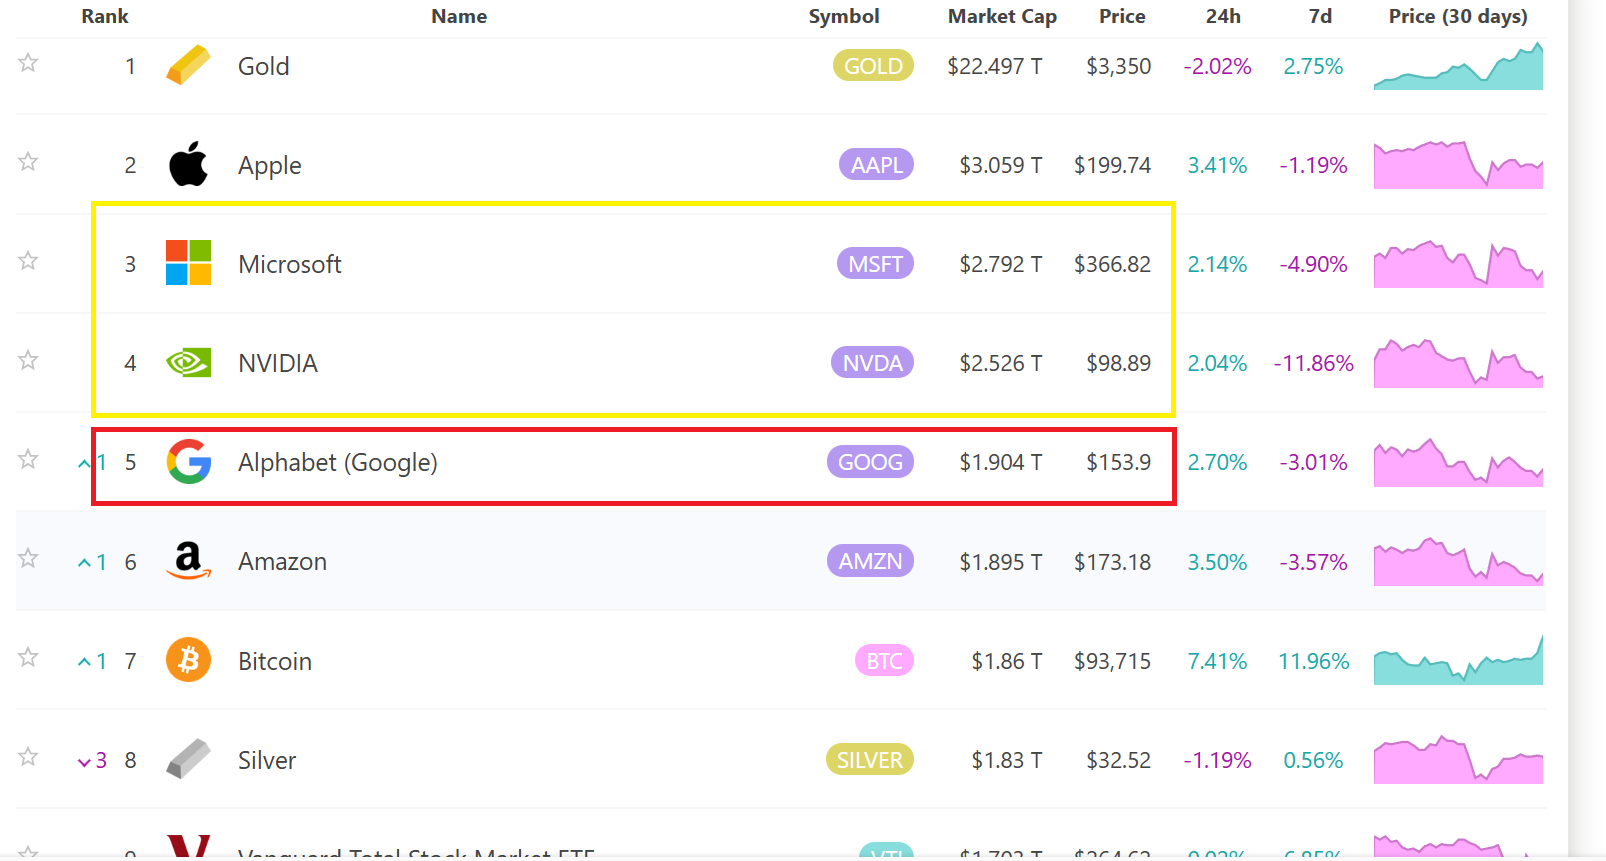
Task: Sort by Name column header
Action: pos(459,16)
